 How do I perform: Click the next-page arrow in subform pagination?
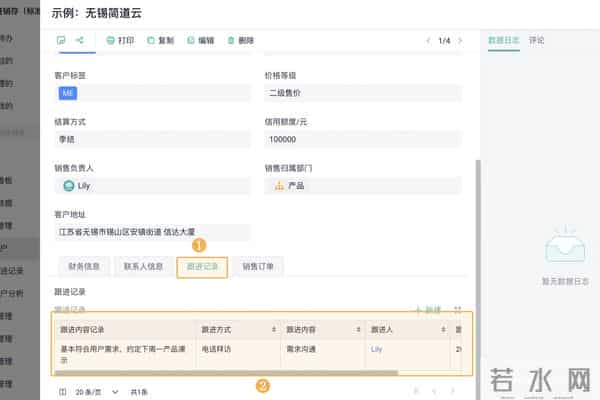(452, 391)
